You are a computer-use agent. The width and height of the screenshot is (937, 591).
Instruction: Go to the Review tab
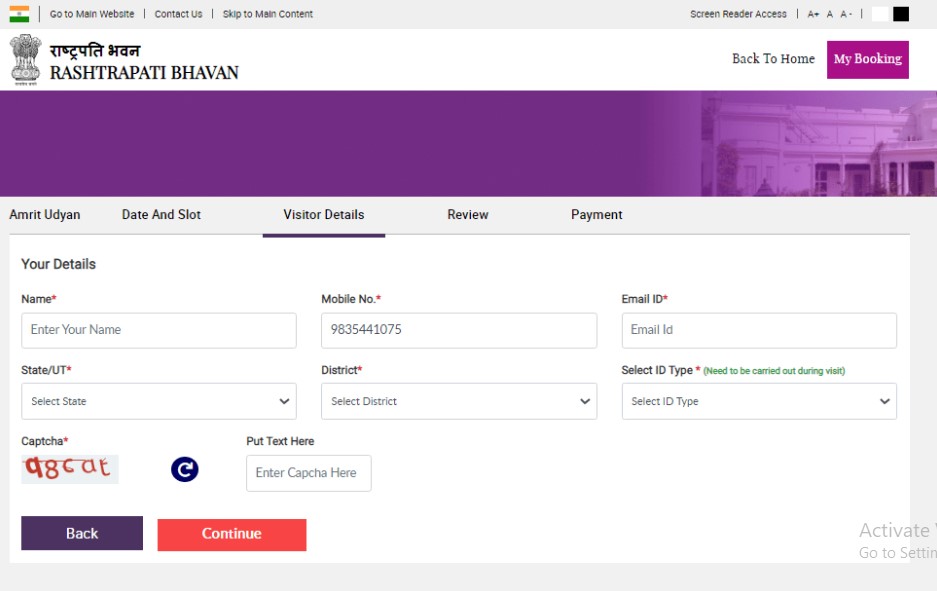pyautogui.click(x=468, y=215)
